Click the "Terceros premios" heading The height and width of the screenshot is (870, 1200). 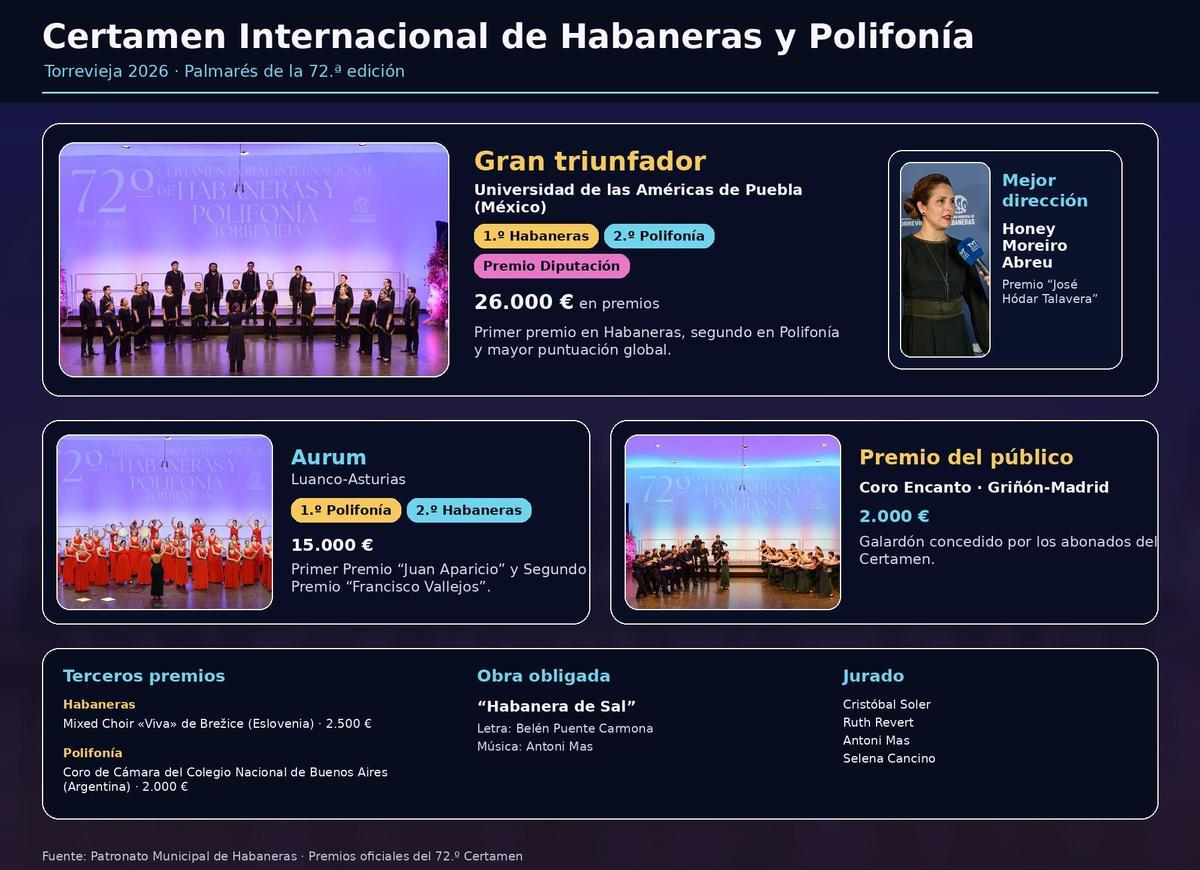pyautogui.click(x=144, y=676)
